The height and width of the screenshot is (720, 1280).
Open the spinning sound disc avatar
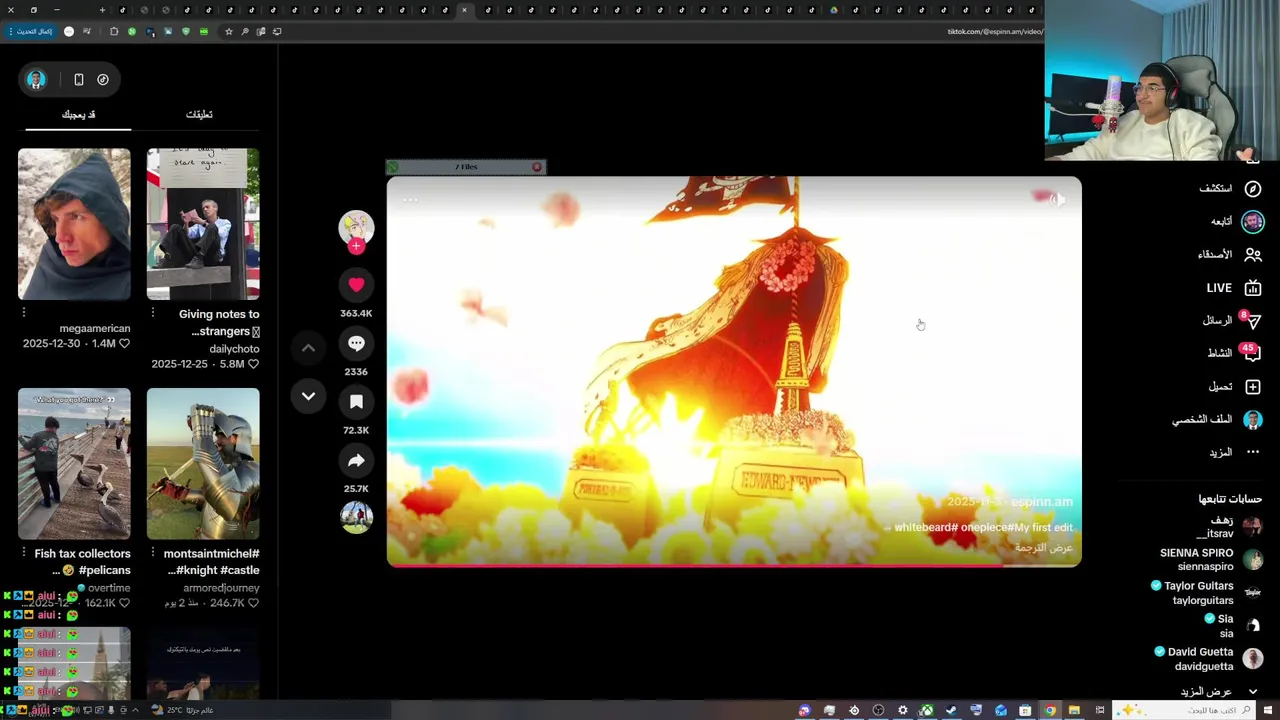point(356,517)
